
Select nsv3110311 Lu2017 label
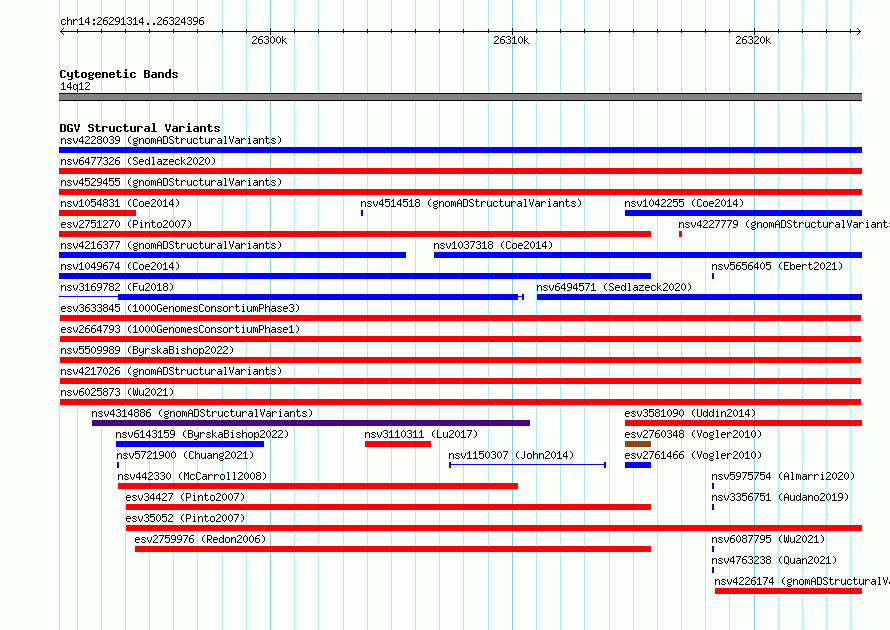[421, 434]
